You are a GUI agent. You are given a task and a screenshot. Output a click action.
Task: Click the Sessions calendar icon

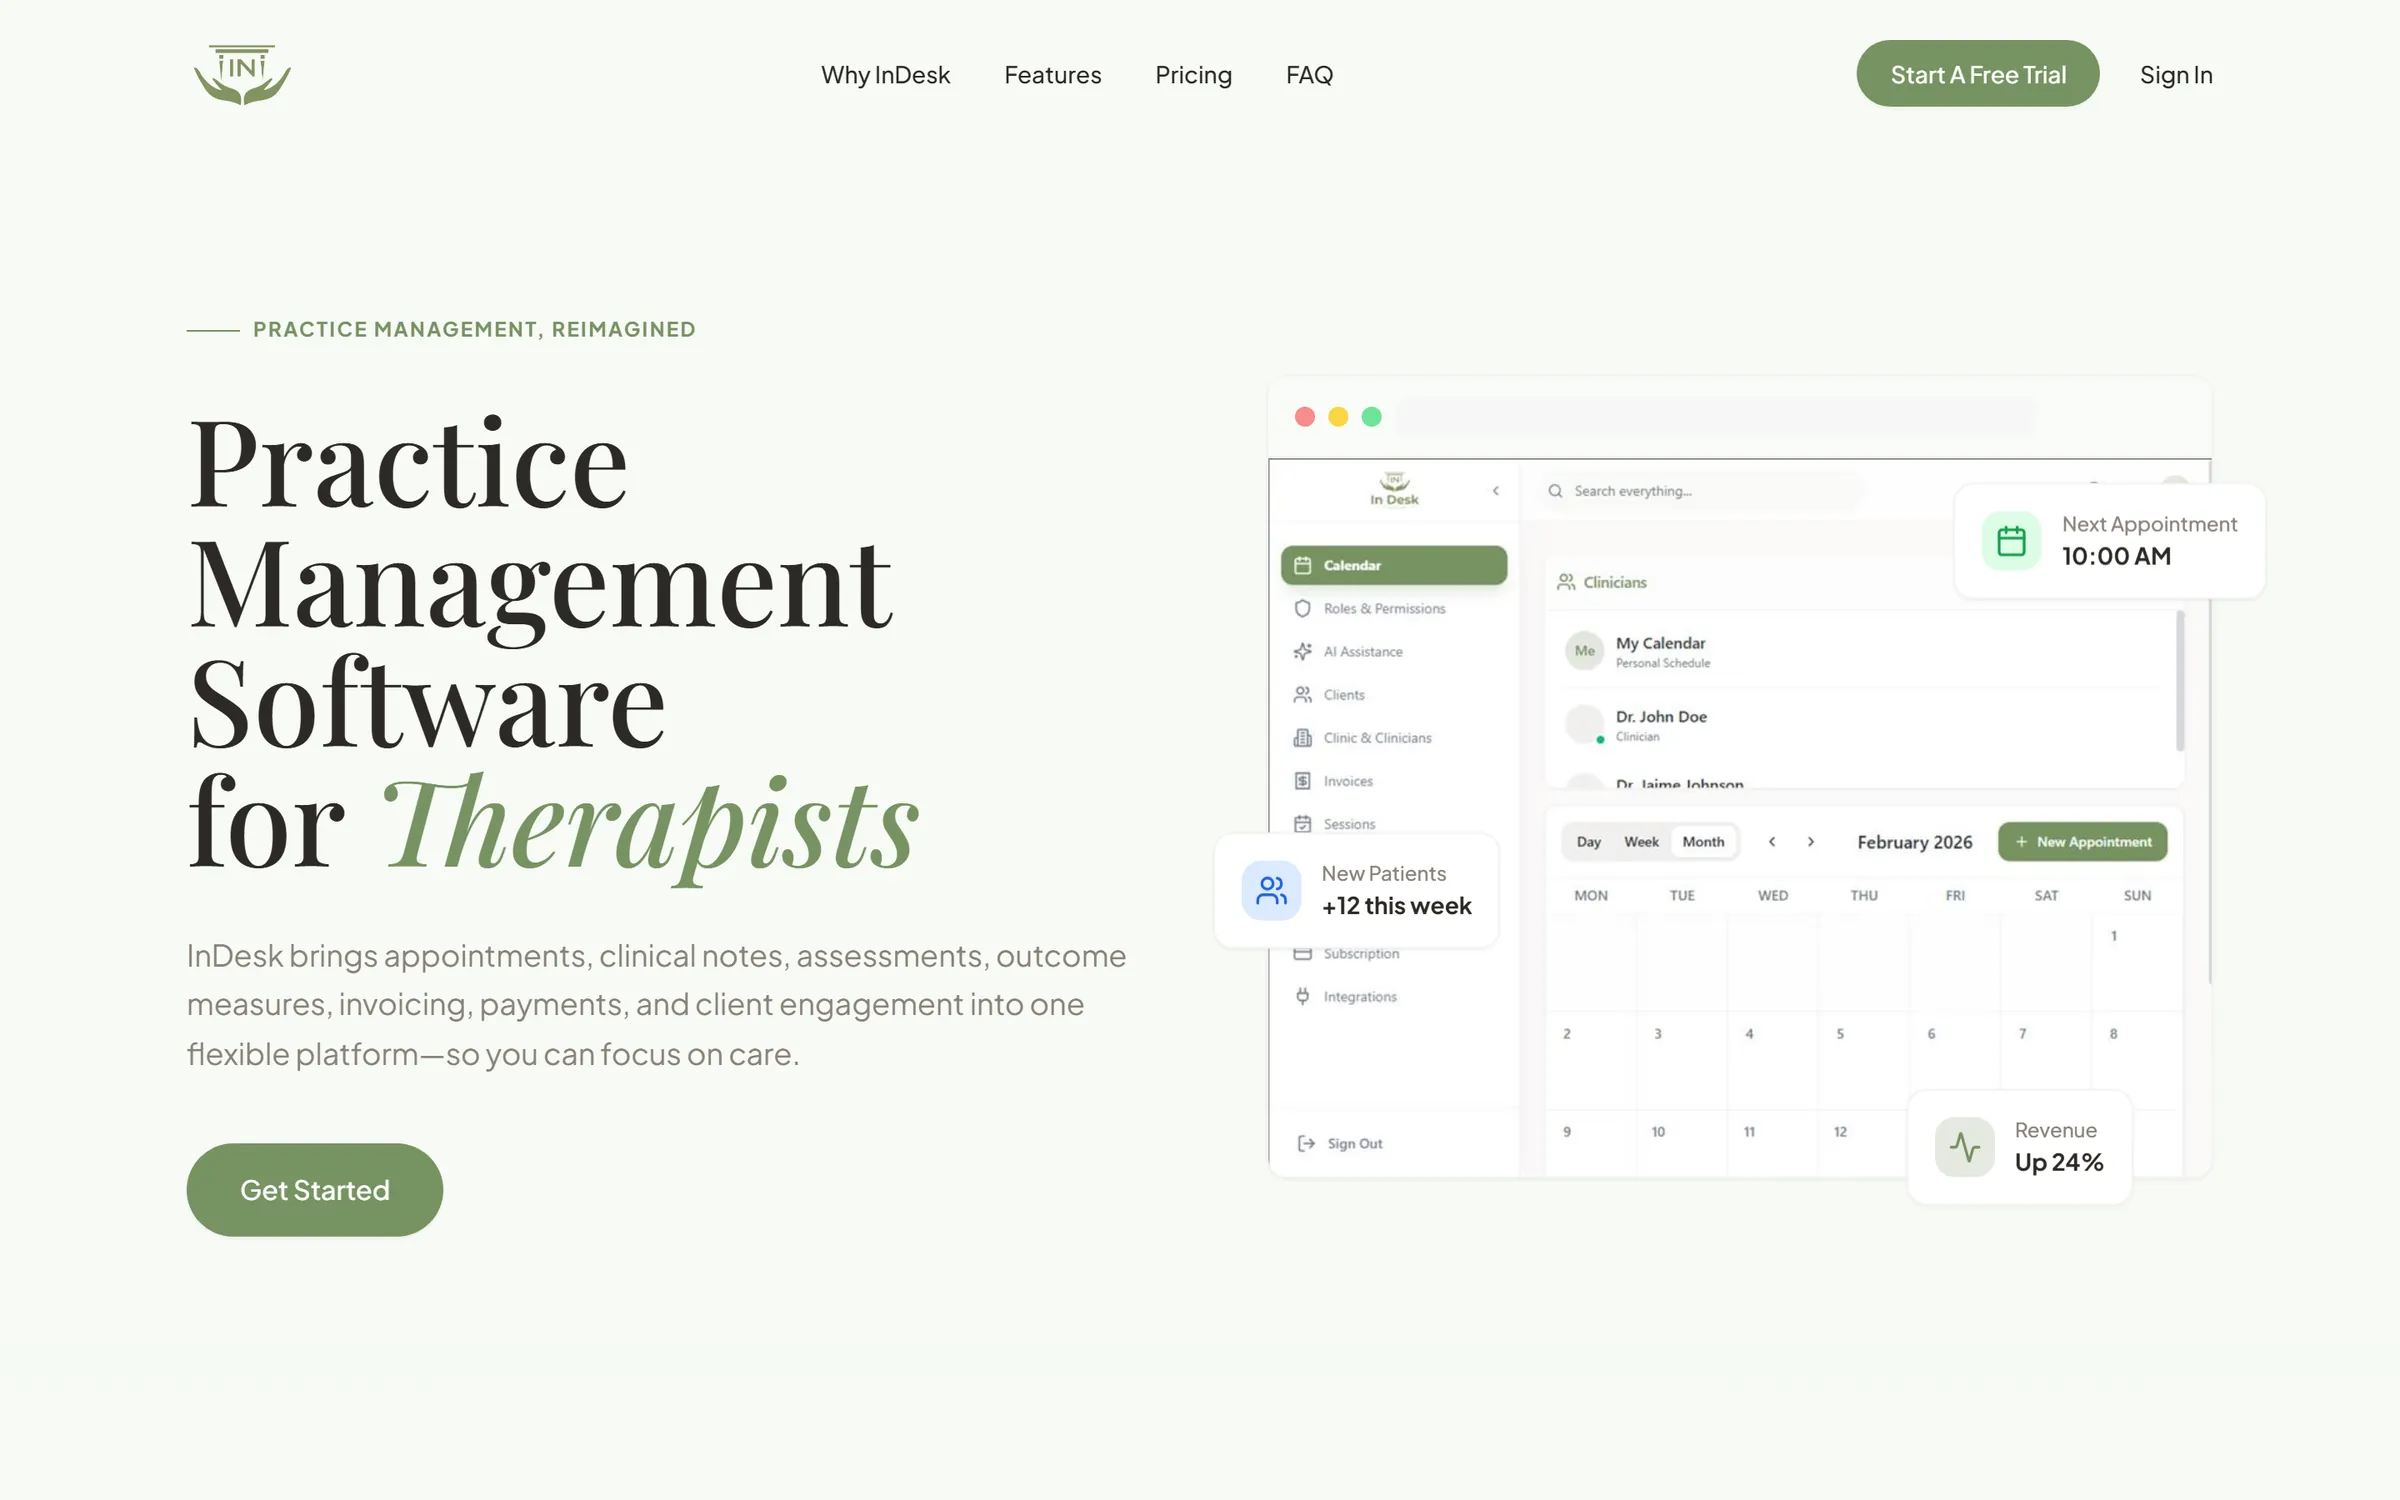1302,824
